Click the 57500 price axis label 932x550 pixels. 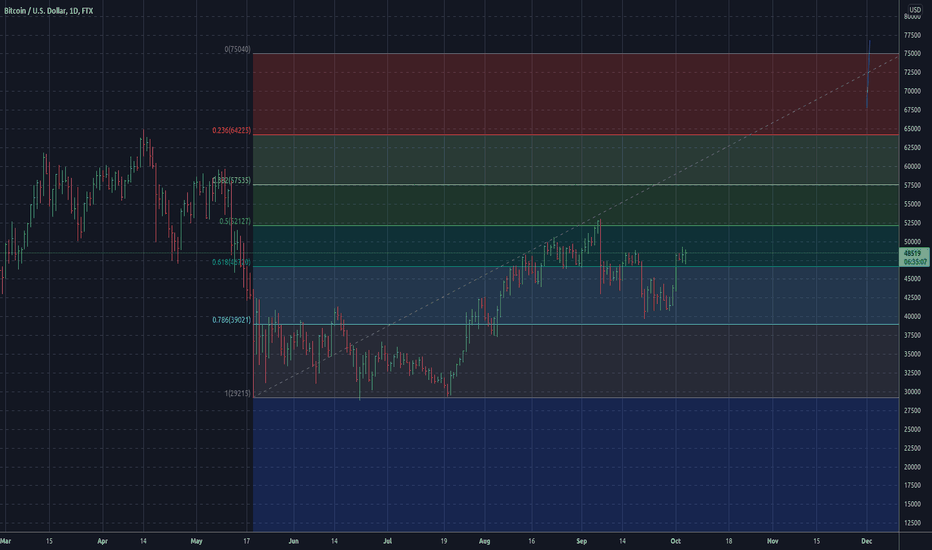click(912, 186)
